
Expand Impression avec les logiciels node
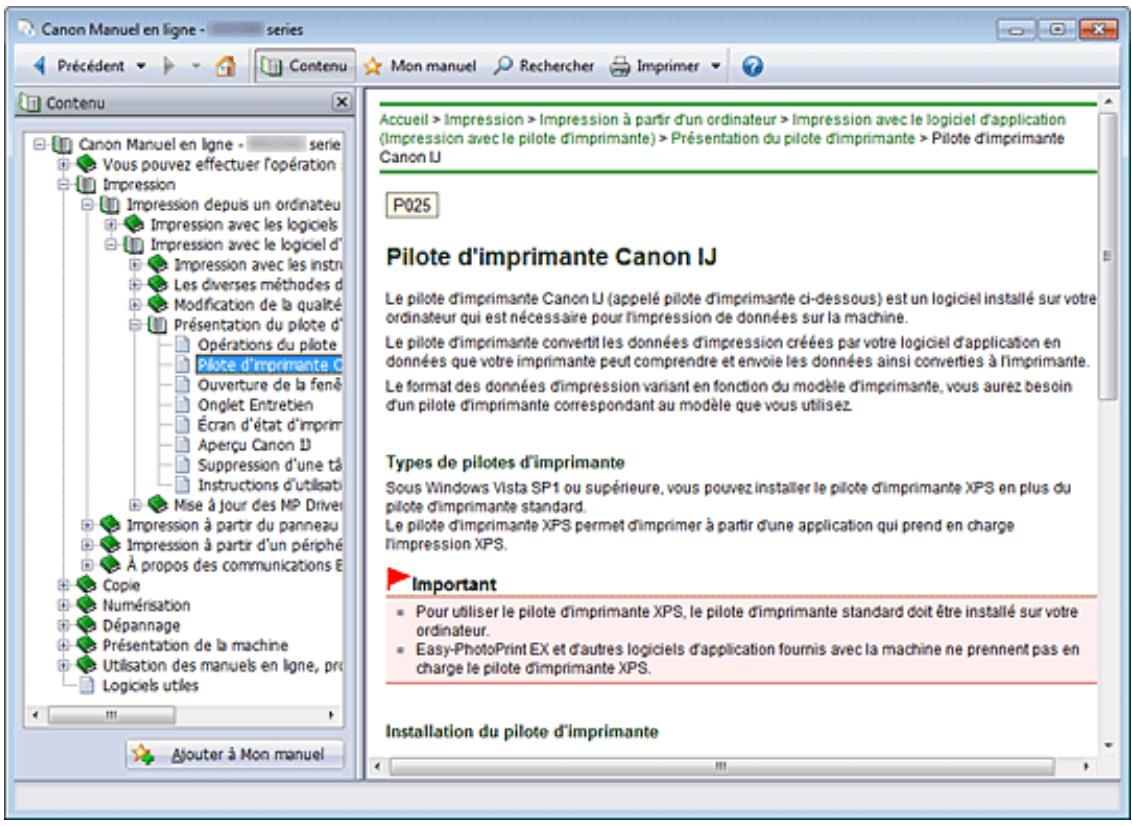click(111, 225)
